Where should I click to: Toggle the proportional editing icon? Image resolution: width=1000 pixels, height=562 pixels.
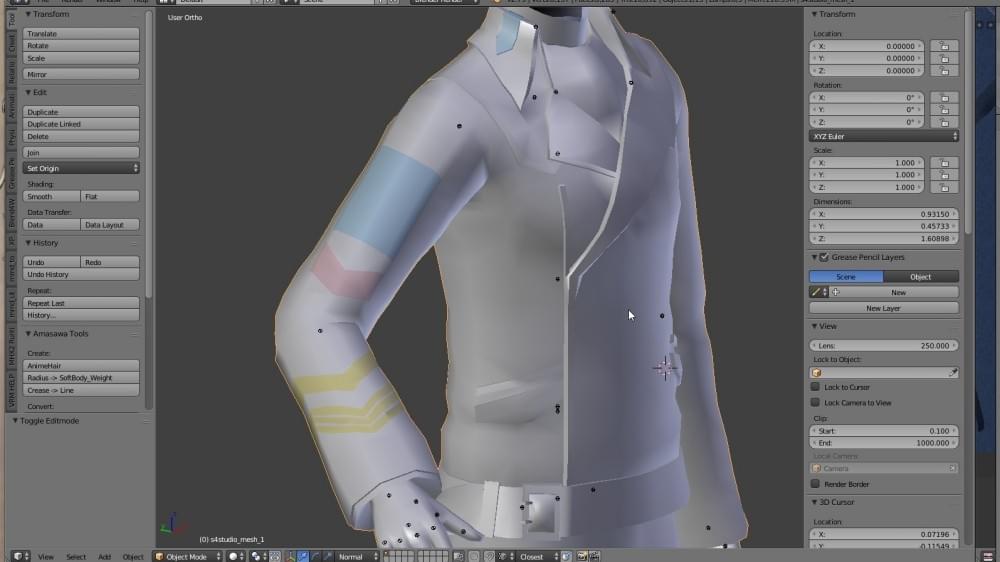click(474, 556)
